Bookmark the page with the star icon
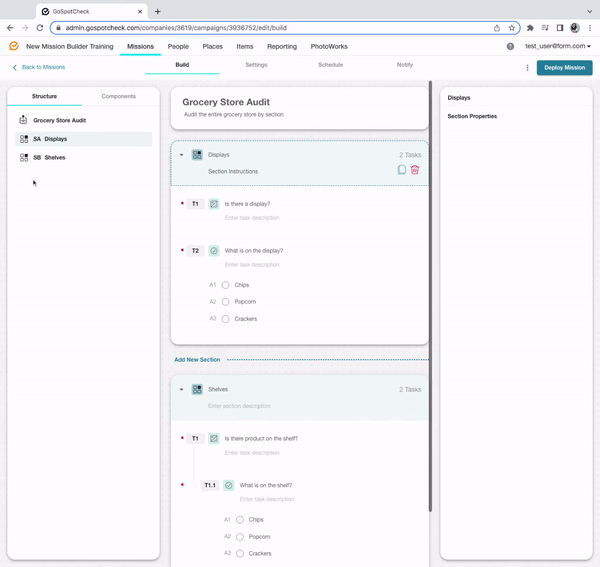Image resolution: width=600 pixels, height=567 pixels. point(512,28)
